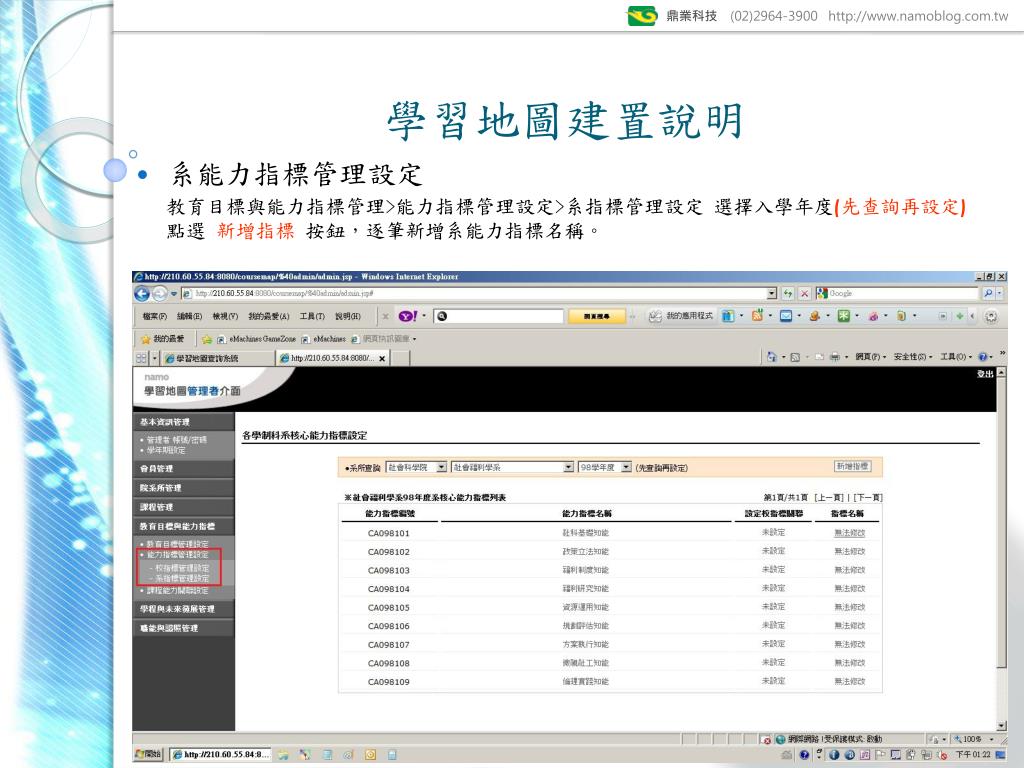Close the http://210.60.55.84 browser tab
This screenshot has height=768, width=1024.
pos(382,359)
